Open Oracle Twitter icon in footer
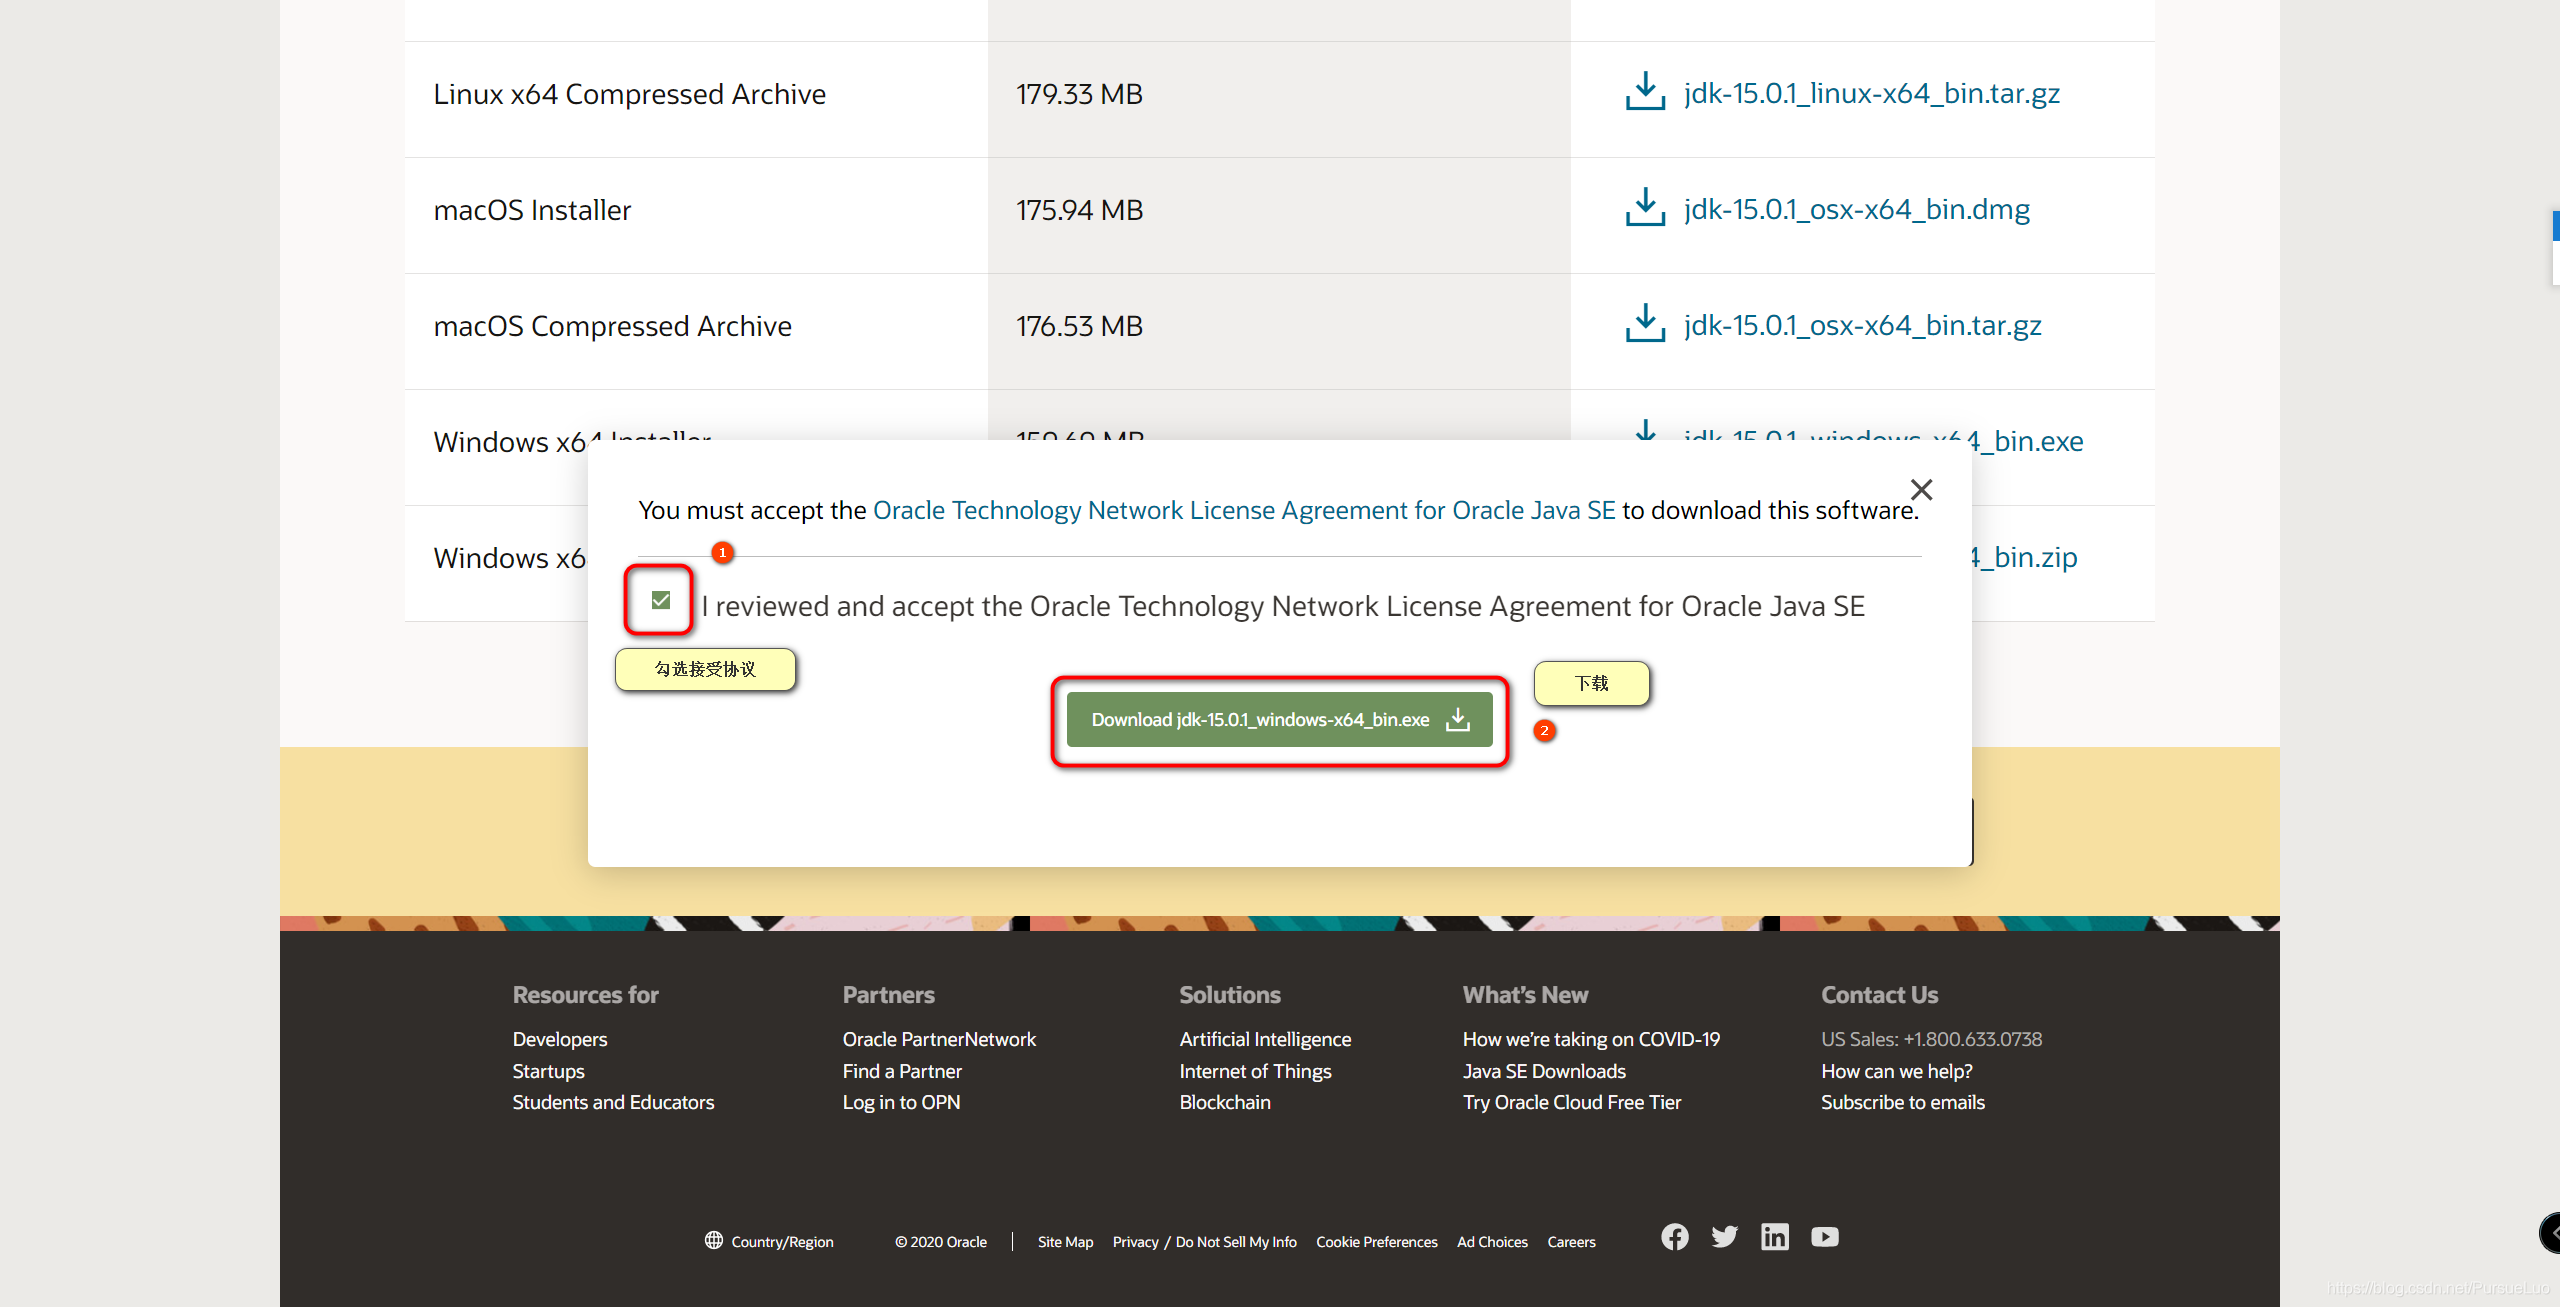 point(1724,1237)
